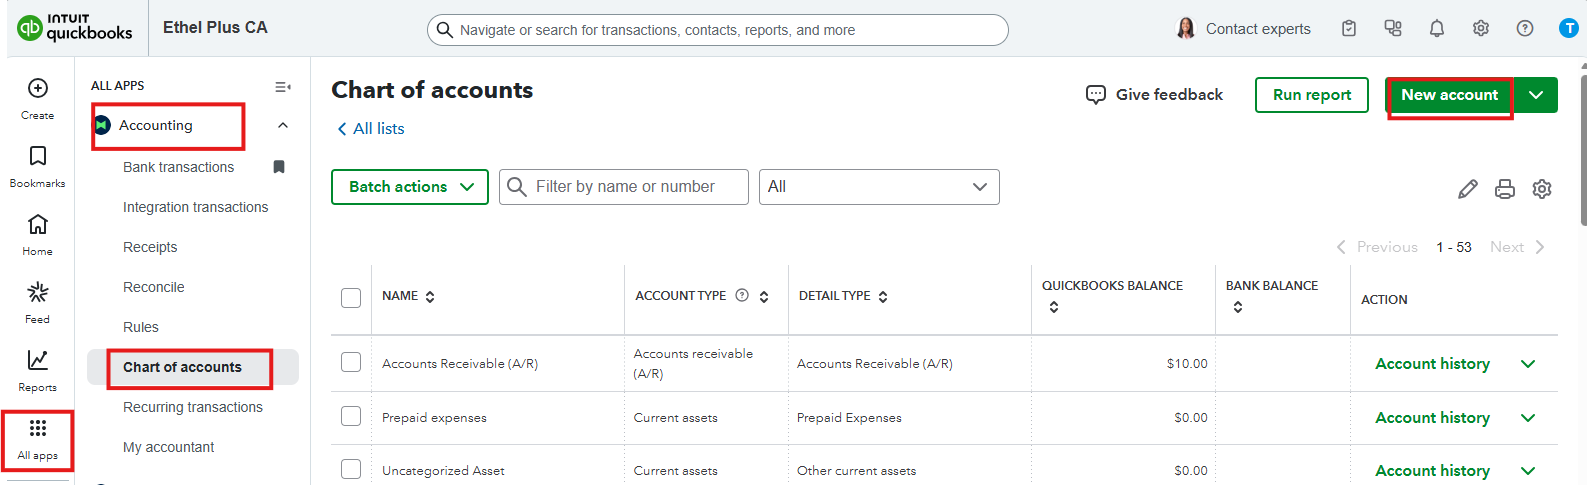Select Bank transactions in Accounting menu

178,167
